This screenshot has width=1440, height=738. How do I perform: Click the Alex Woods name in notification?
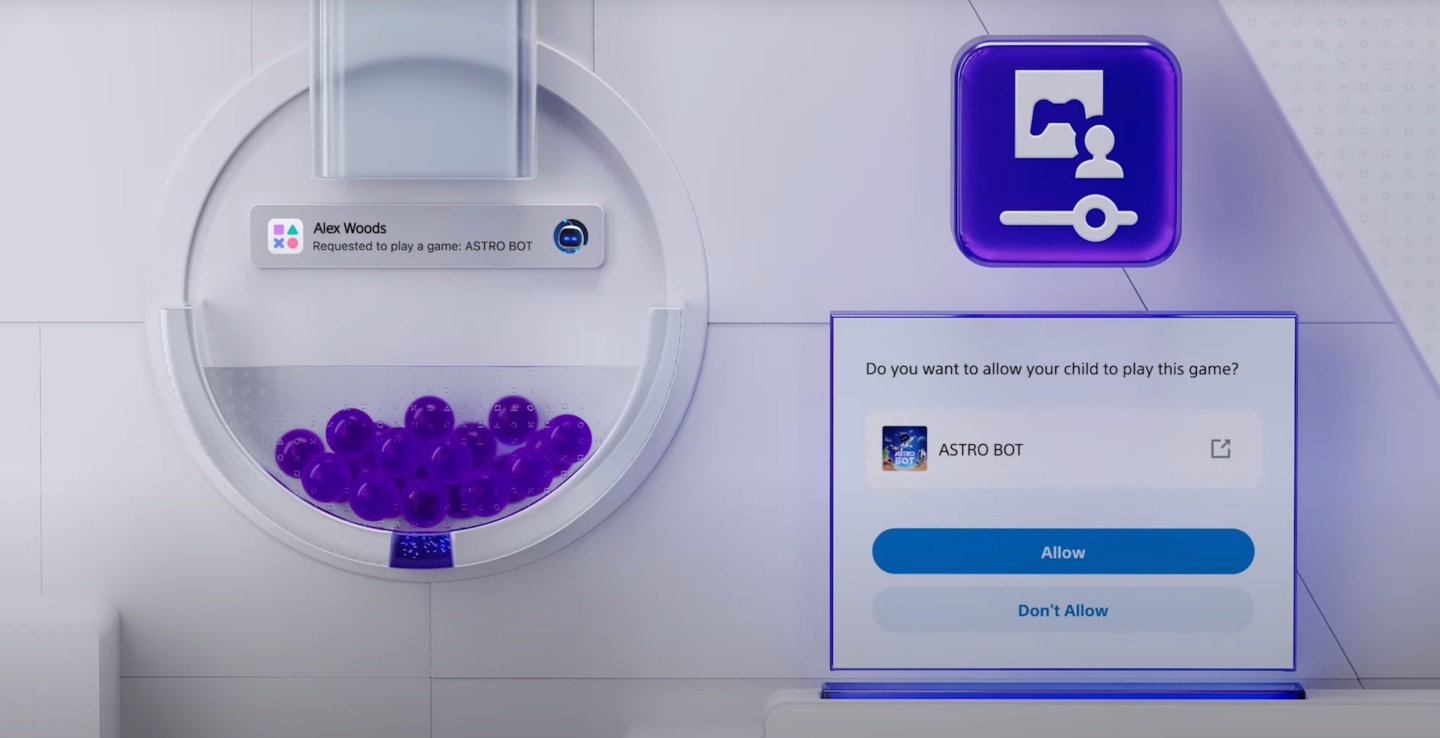pos(350,228)
